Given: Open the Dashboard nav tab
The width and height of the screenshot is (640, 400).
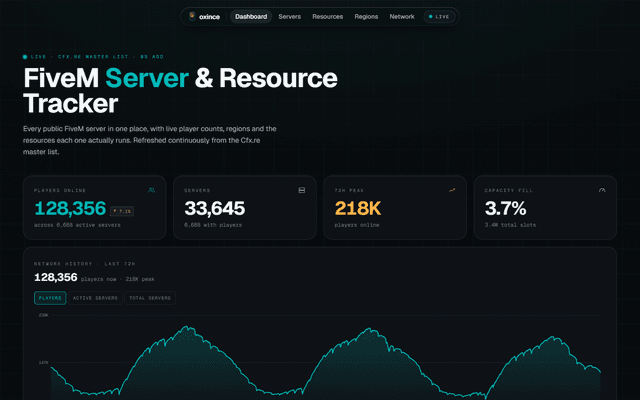Looking at the screenshot, I should tap(251, 17).
